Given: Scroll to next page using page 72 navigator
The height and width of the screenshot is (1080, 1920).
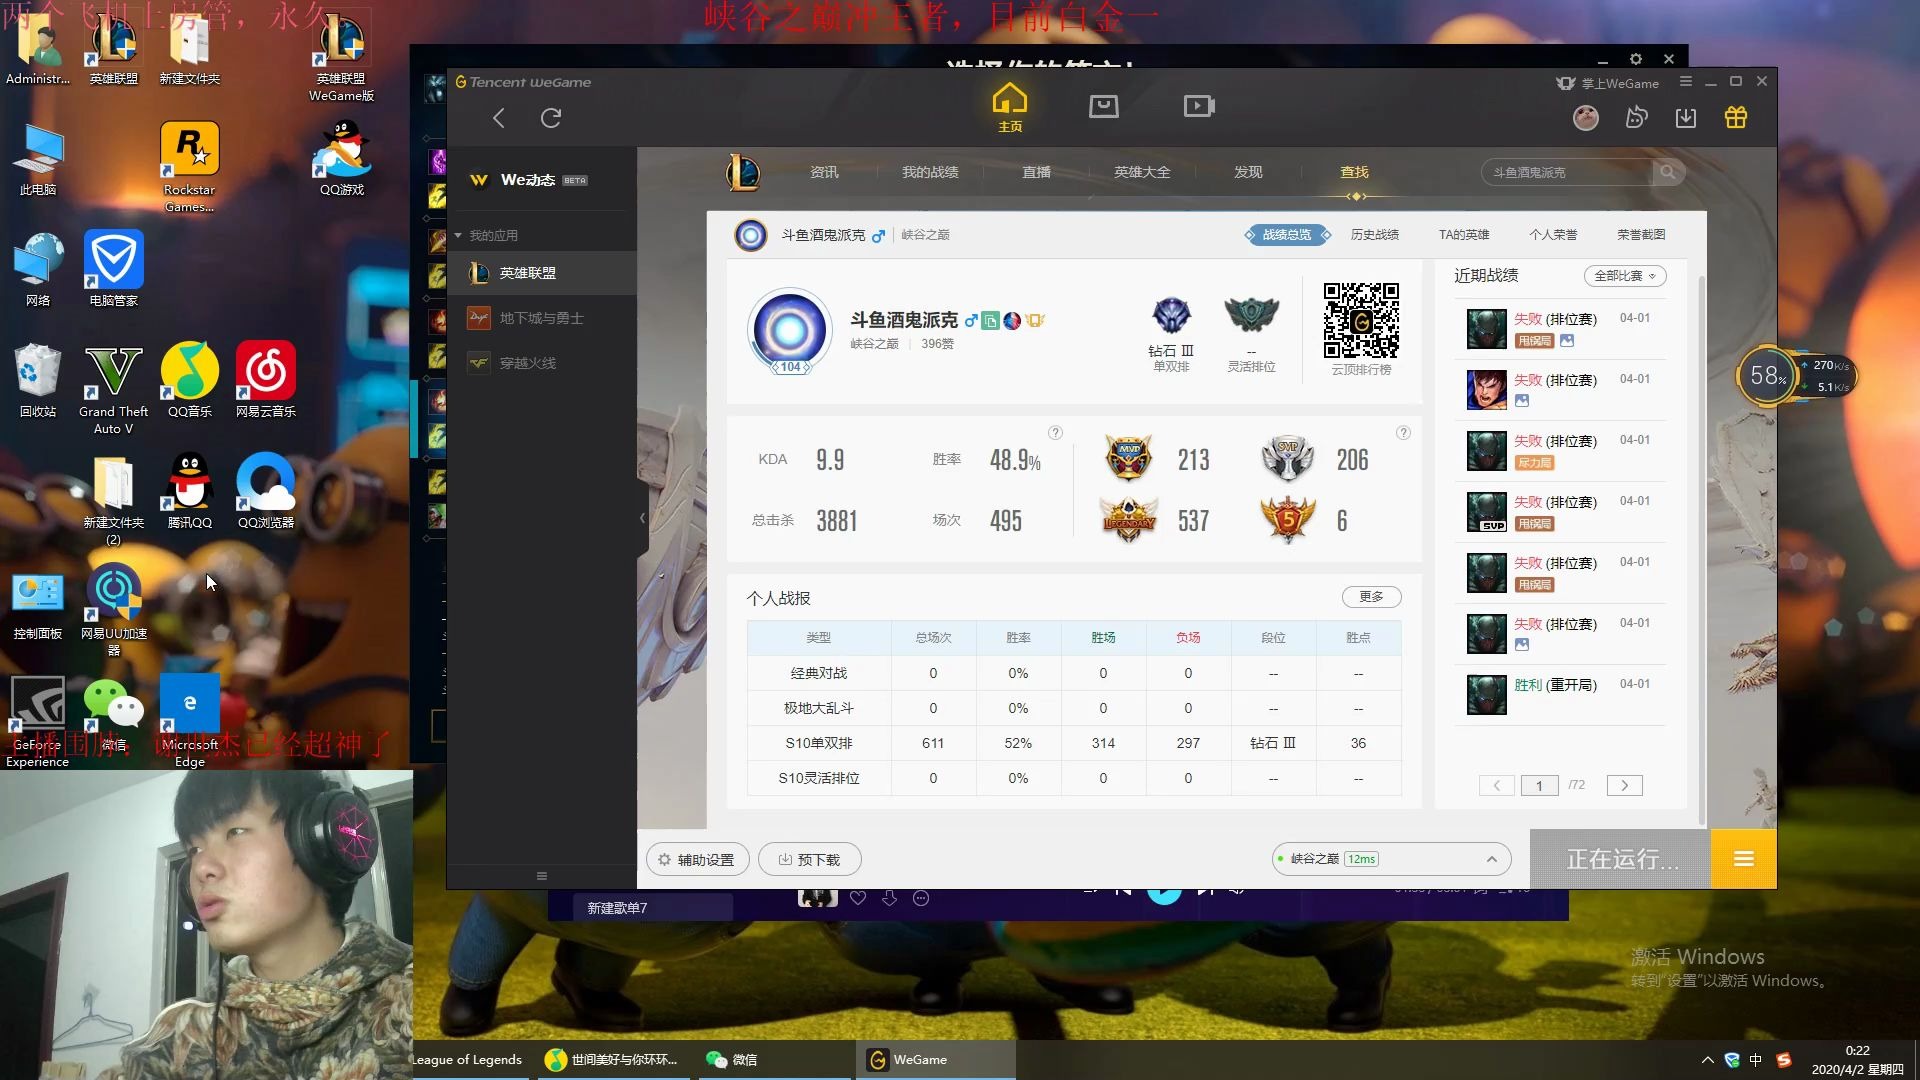Looking at the screenshot, I should [1623, 785].
